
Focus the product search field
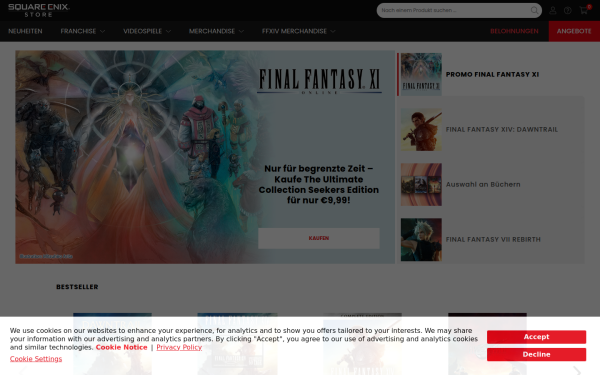pyautogui.click(x=459, y=10)
